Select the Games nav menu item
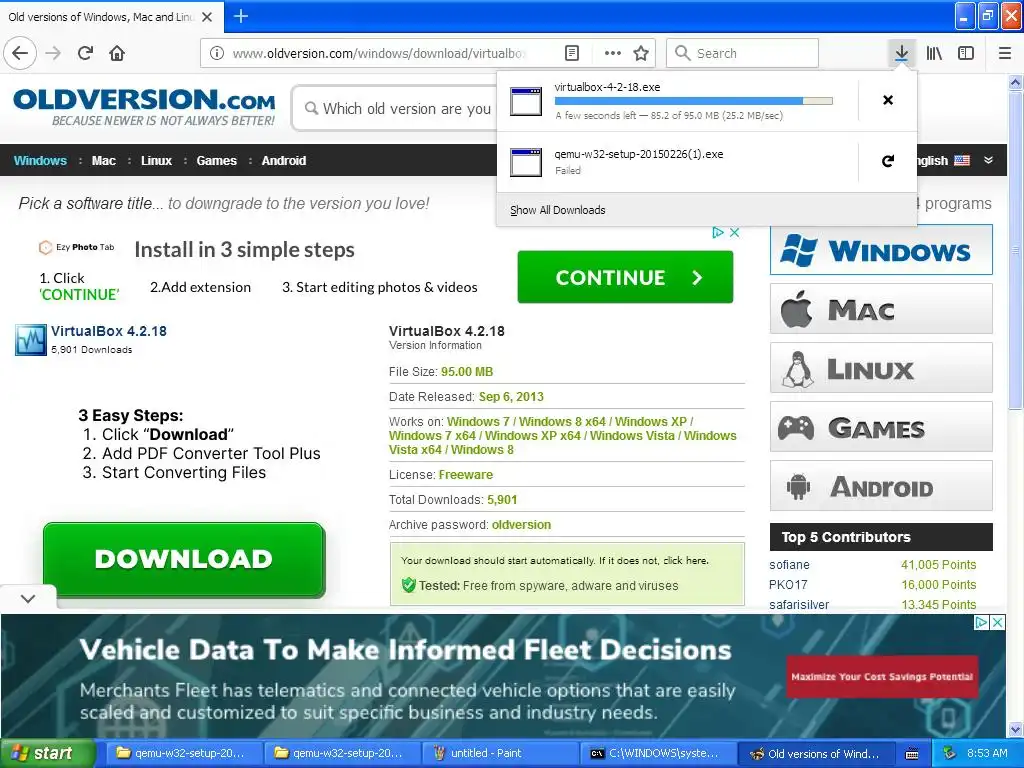This screenshot has height=768, width=1024. 216,161
